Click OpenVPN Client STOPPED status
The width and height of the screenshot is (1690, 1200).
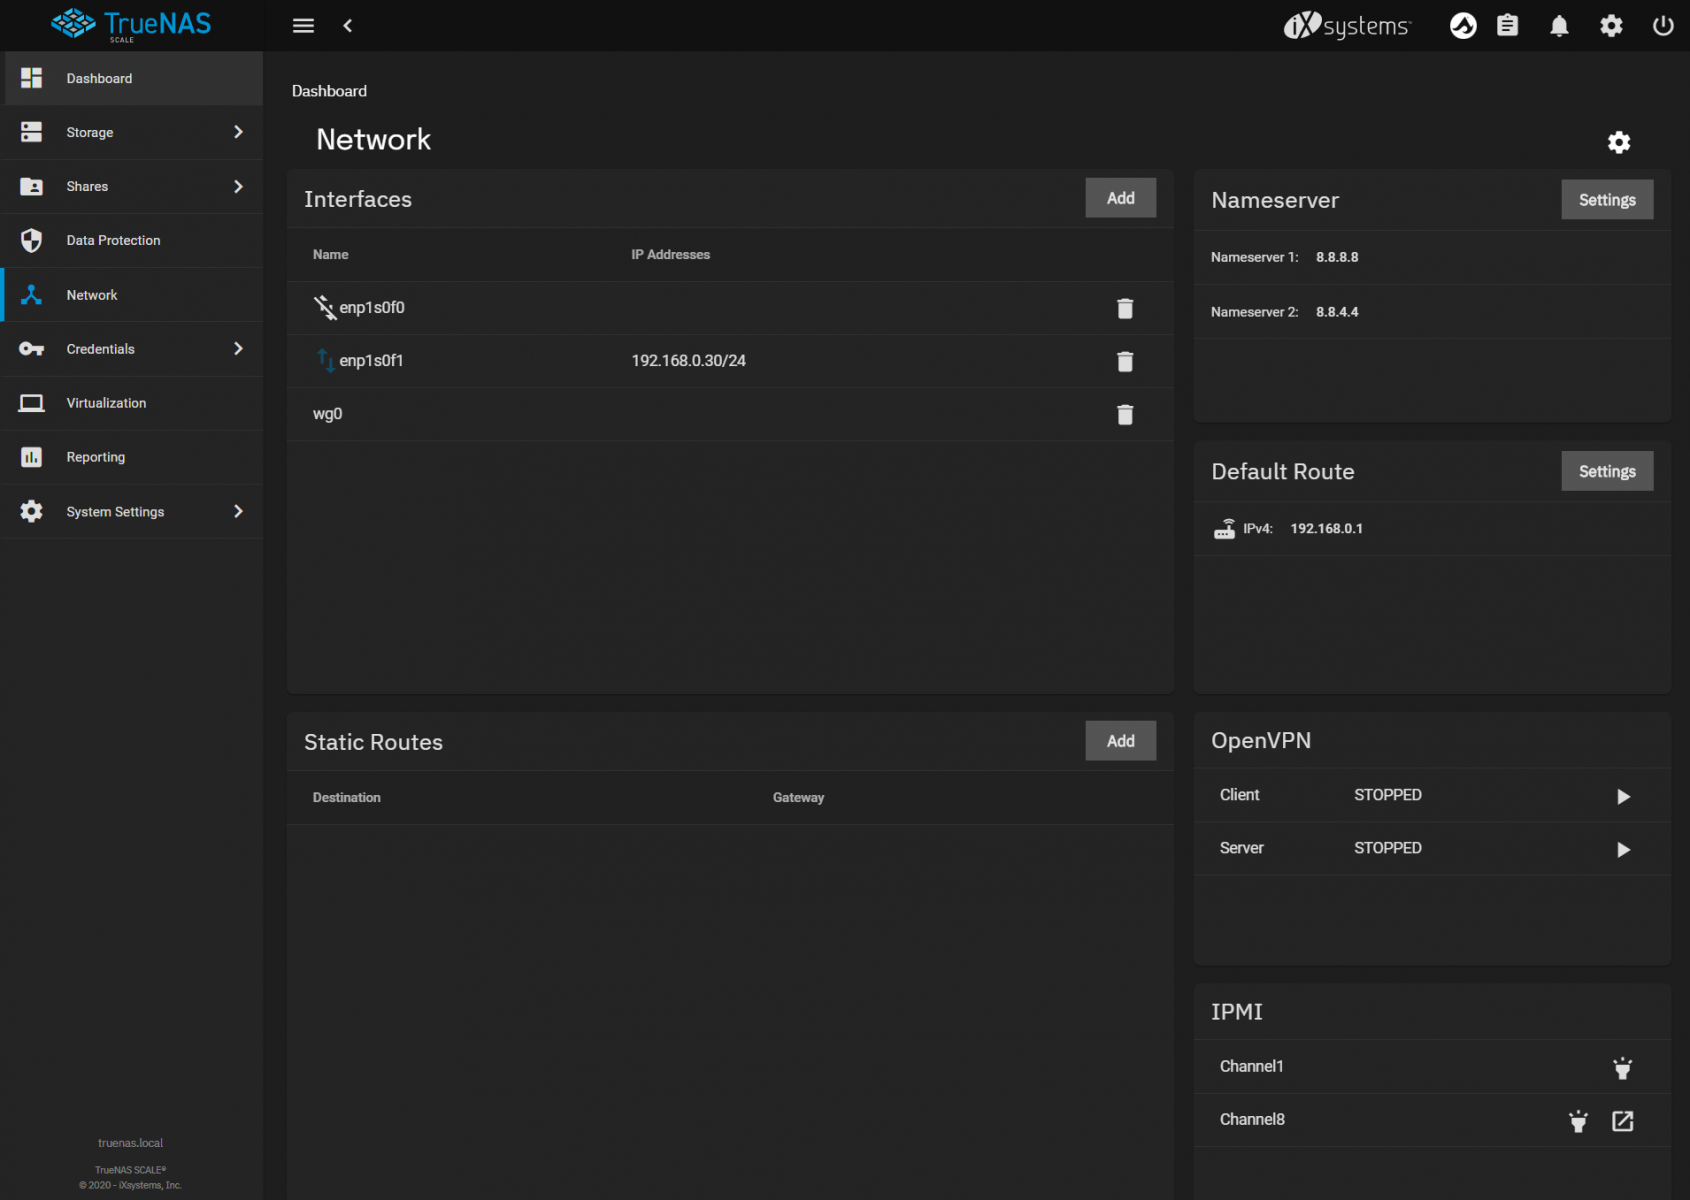(x=1387, y=795)
